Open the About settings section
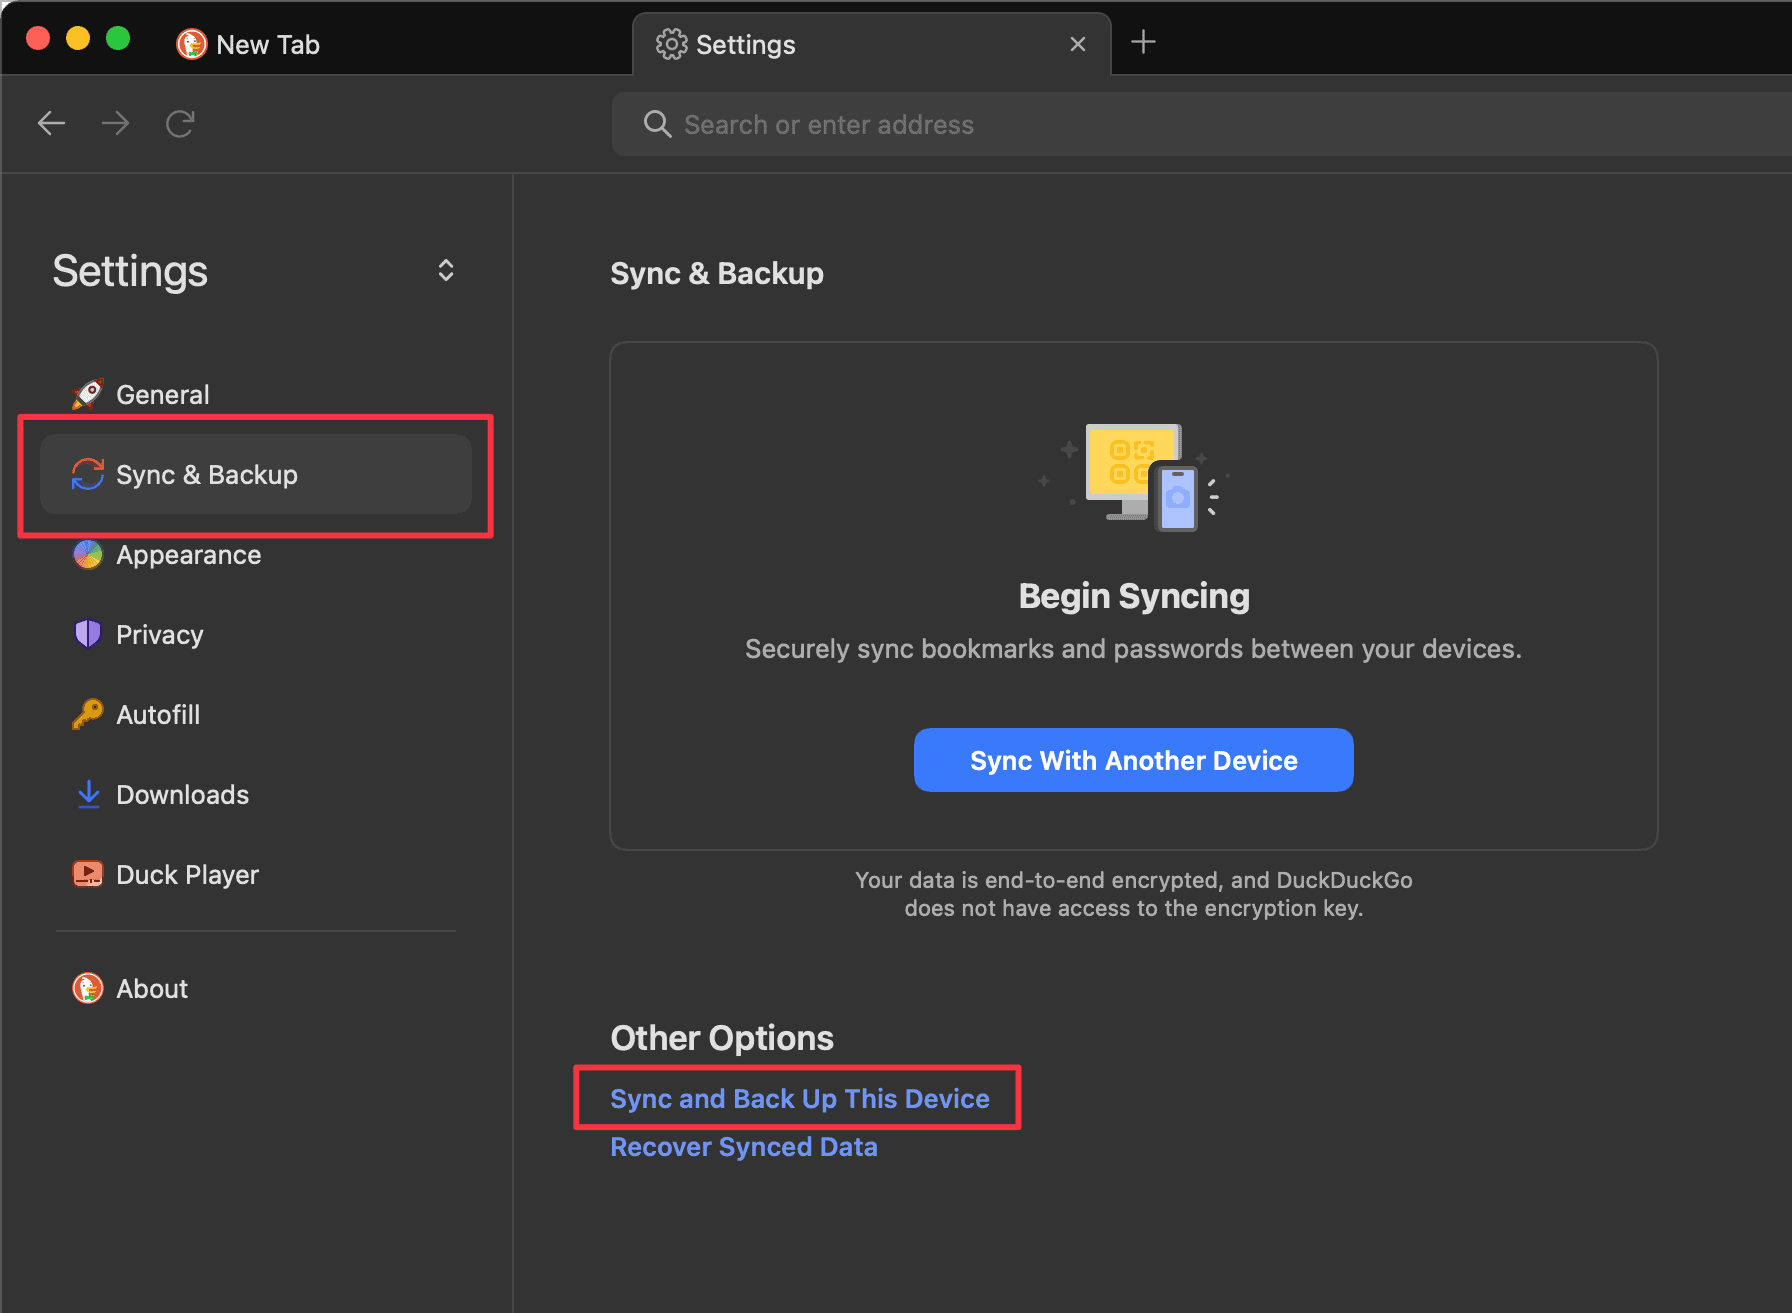The image size is (1792, 1313). [152, 989]
